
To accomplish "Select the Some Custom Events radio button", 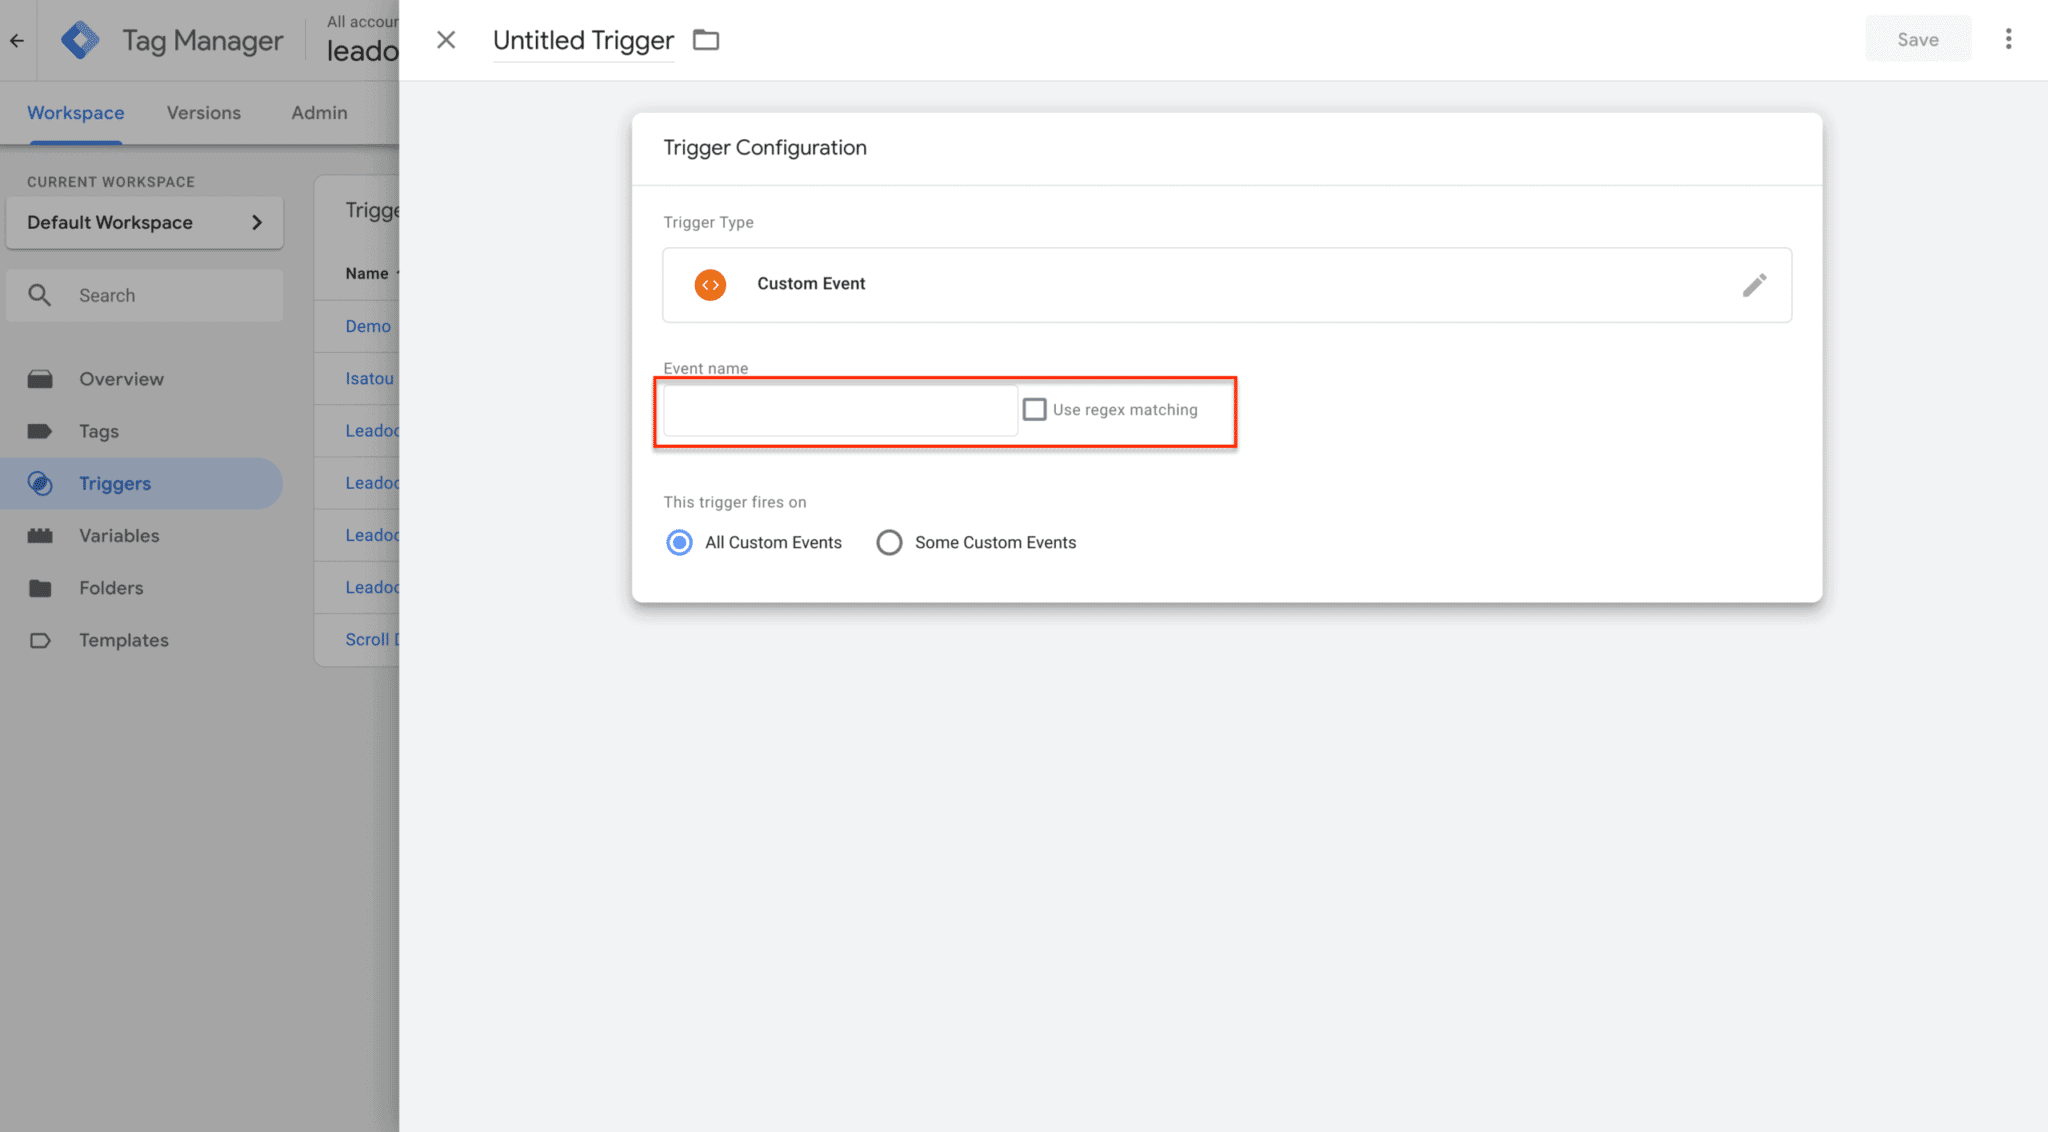I will coord(889,542).
